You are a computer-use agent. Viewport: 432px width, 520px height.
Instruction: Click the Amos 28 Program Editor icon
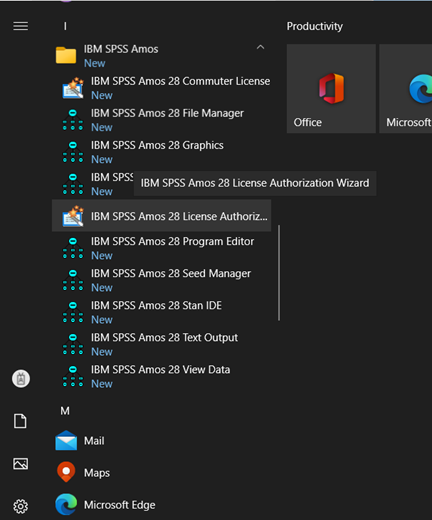pos(73,248)
